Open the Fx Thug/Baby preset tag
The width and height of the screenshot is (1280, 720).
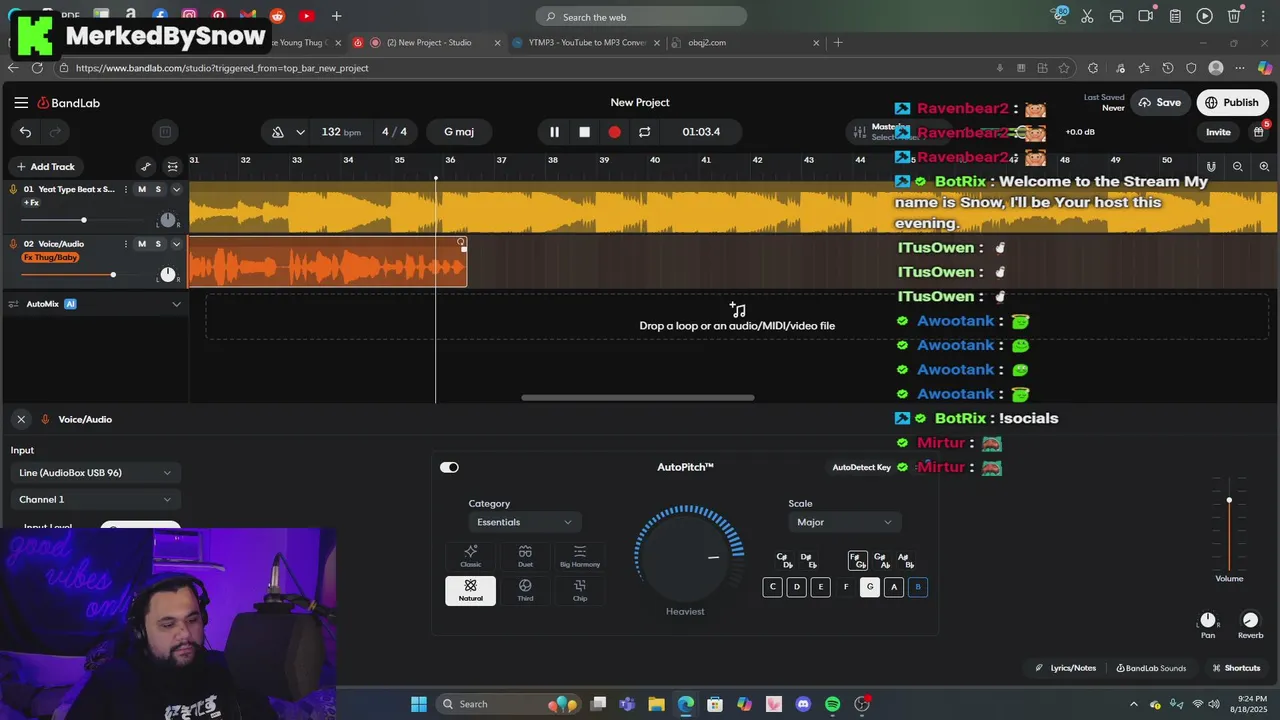pos(50,258)
